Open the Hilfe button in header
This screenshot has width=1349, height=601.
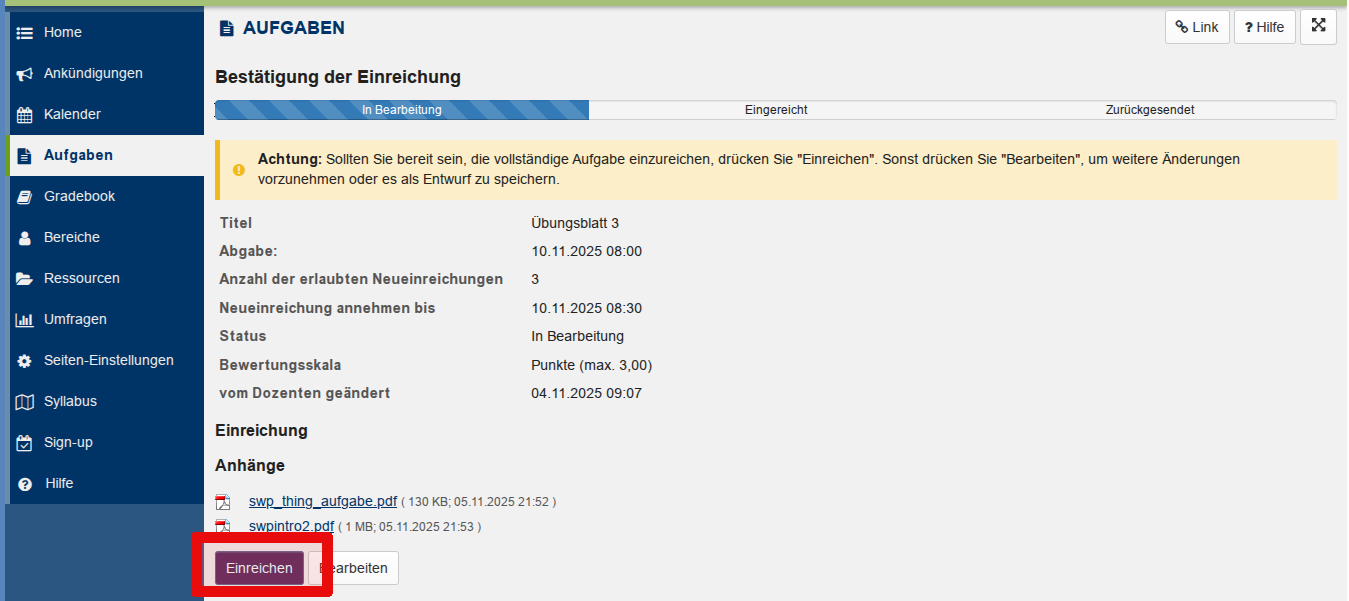tap(1264, 27)
